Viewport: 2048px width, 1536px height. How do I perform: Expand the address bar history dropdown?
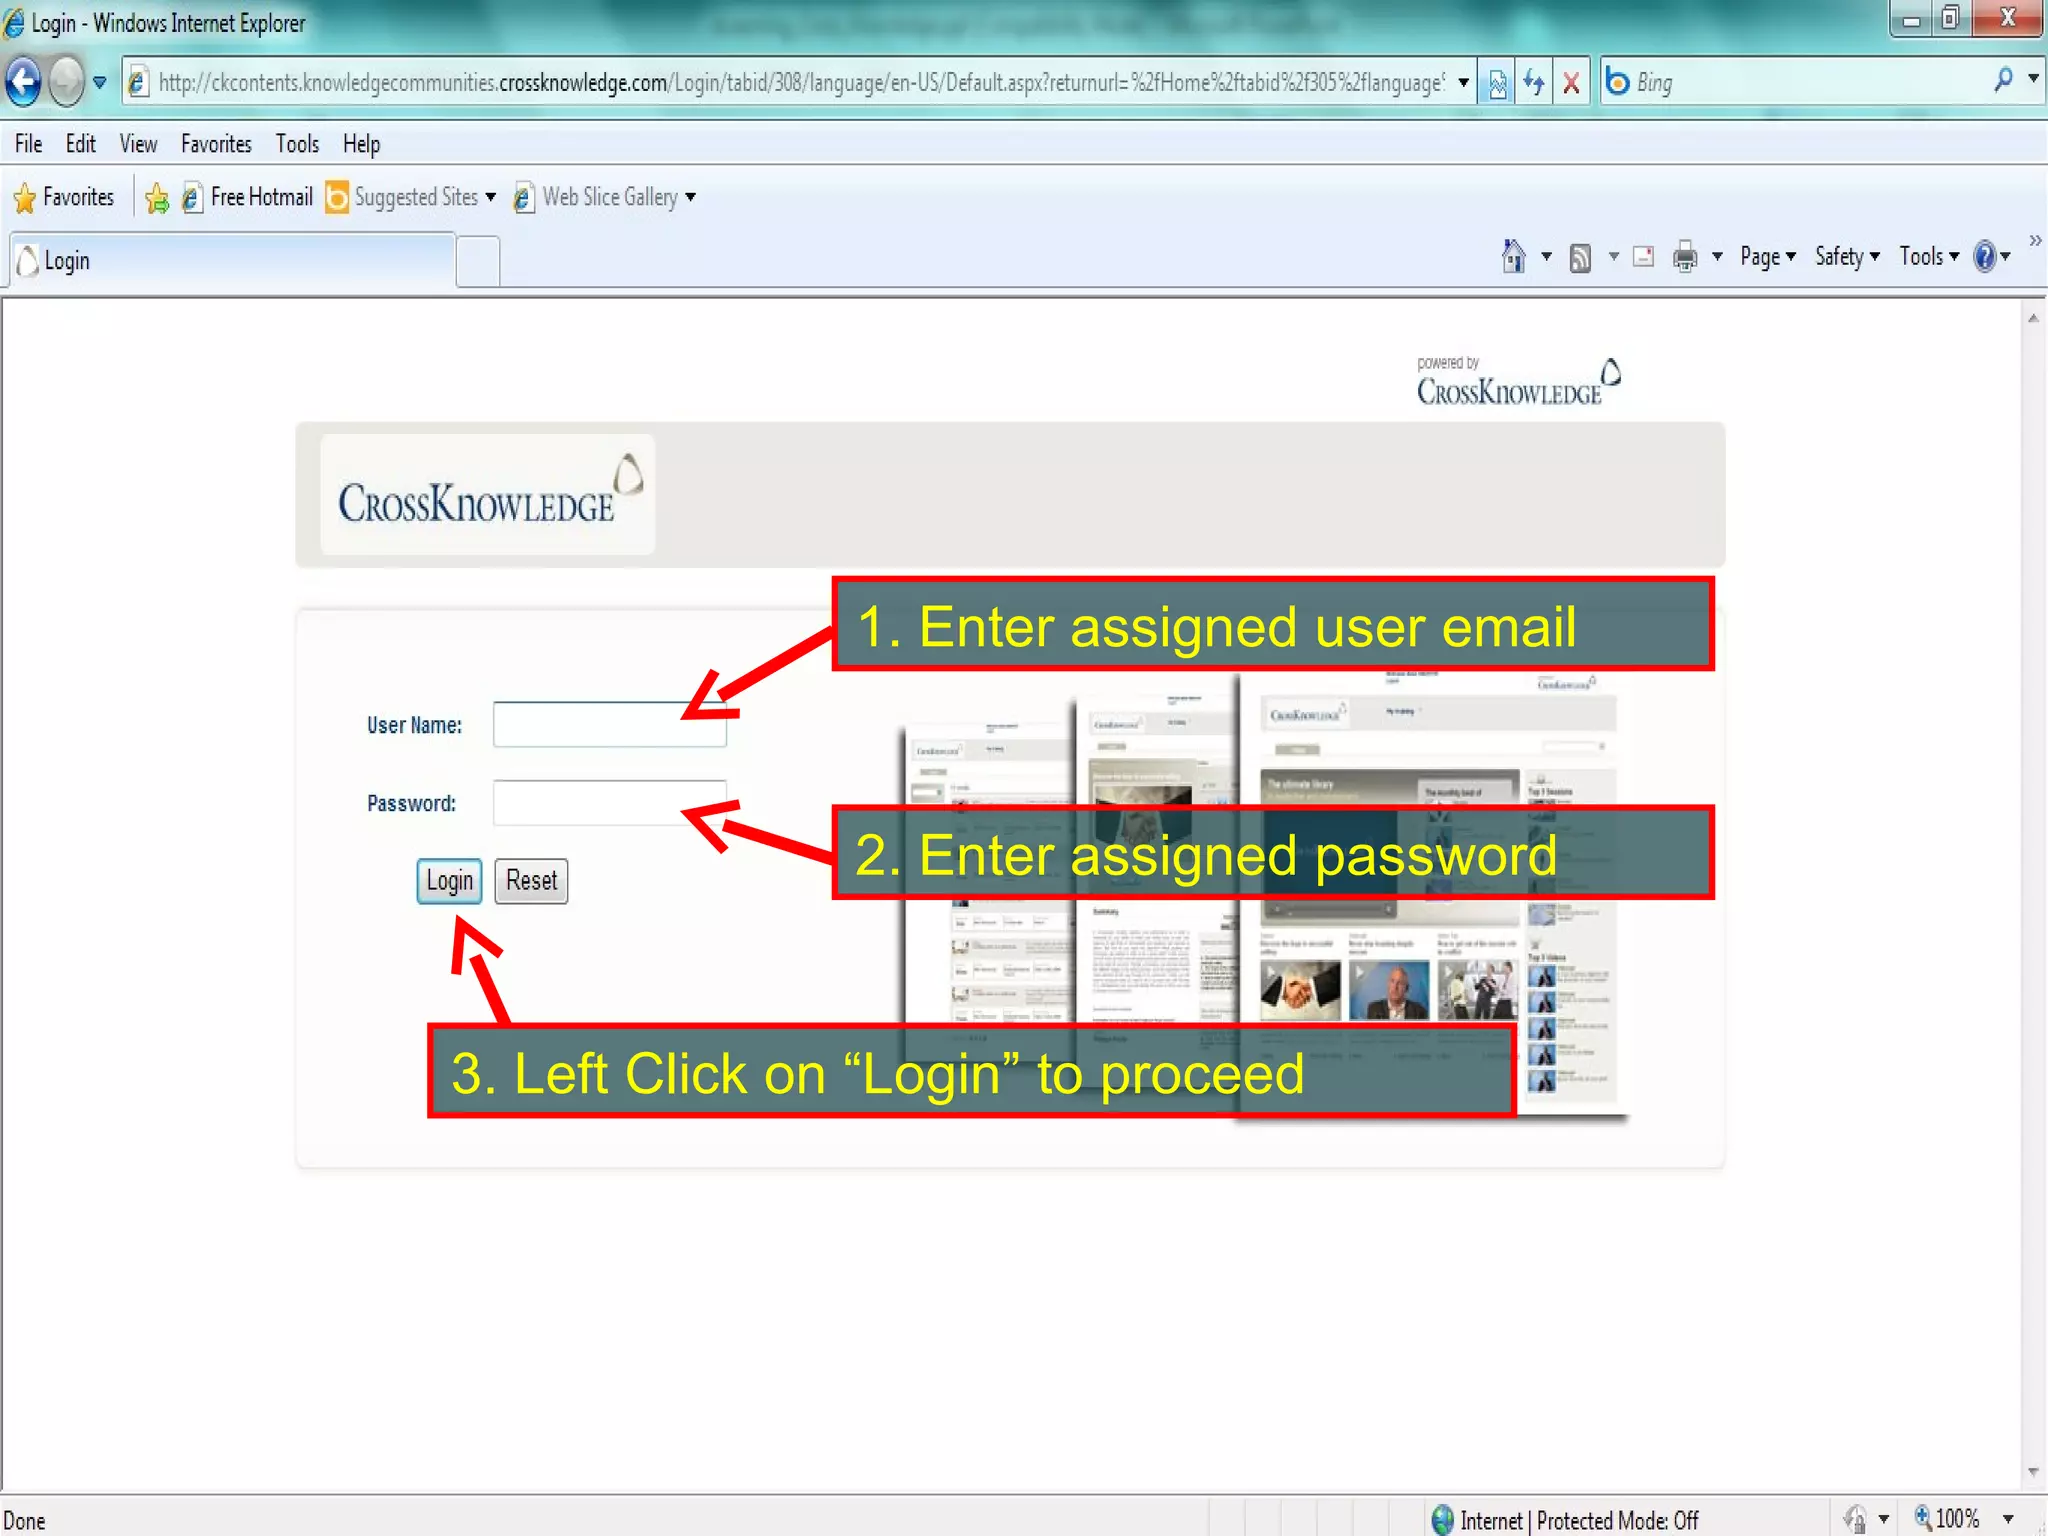tap(1463, 82)
